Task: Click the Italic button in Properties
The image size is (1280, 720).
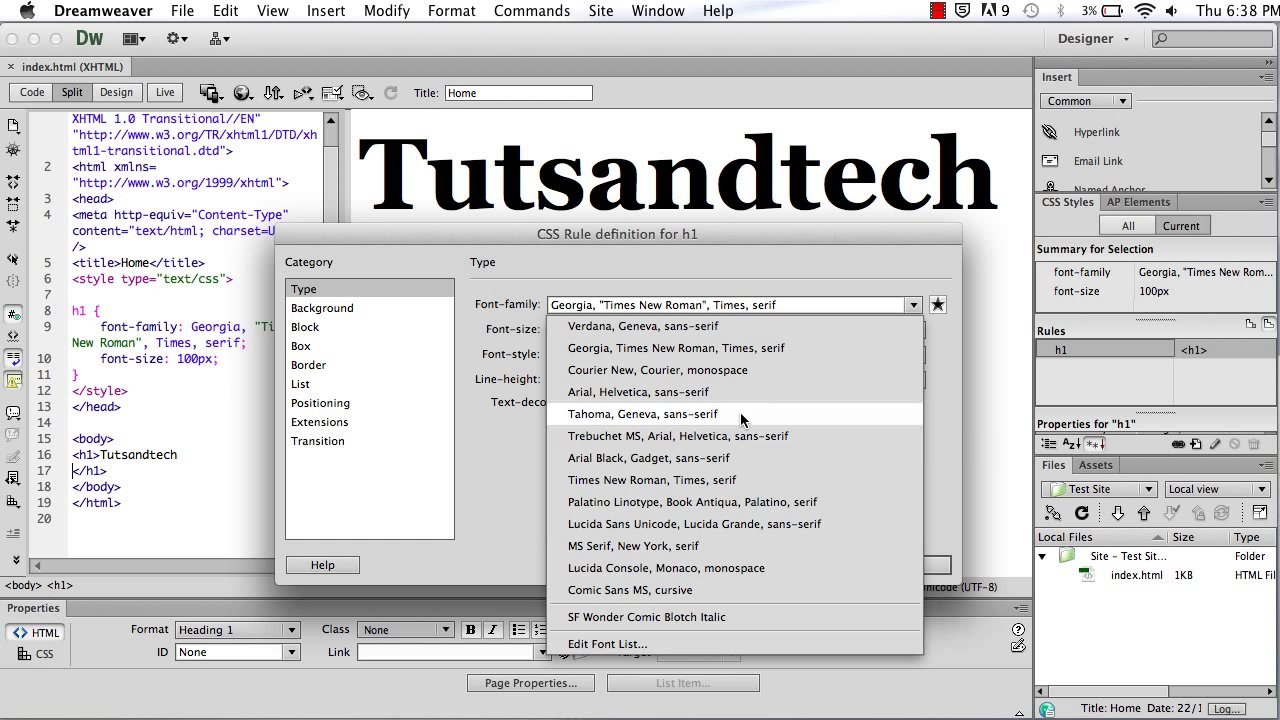Action: [x=492, y=630]
